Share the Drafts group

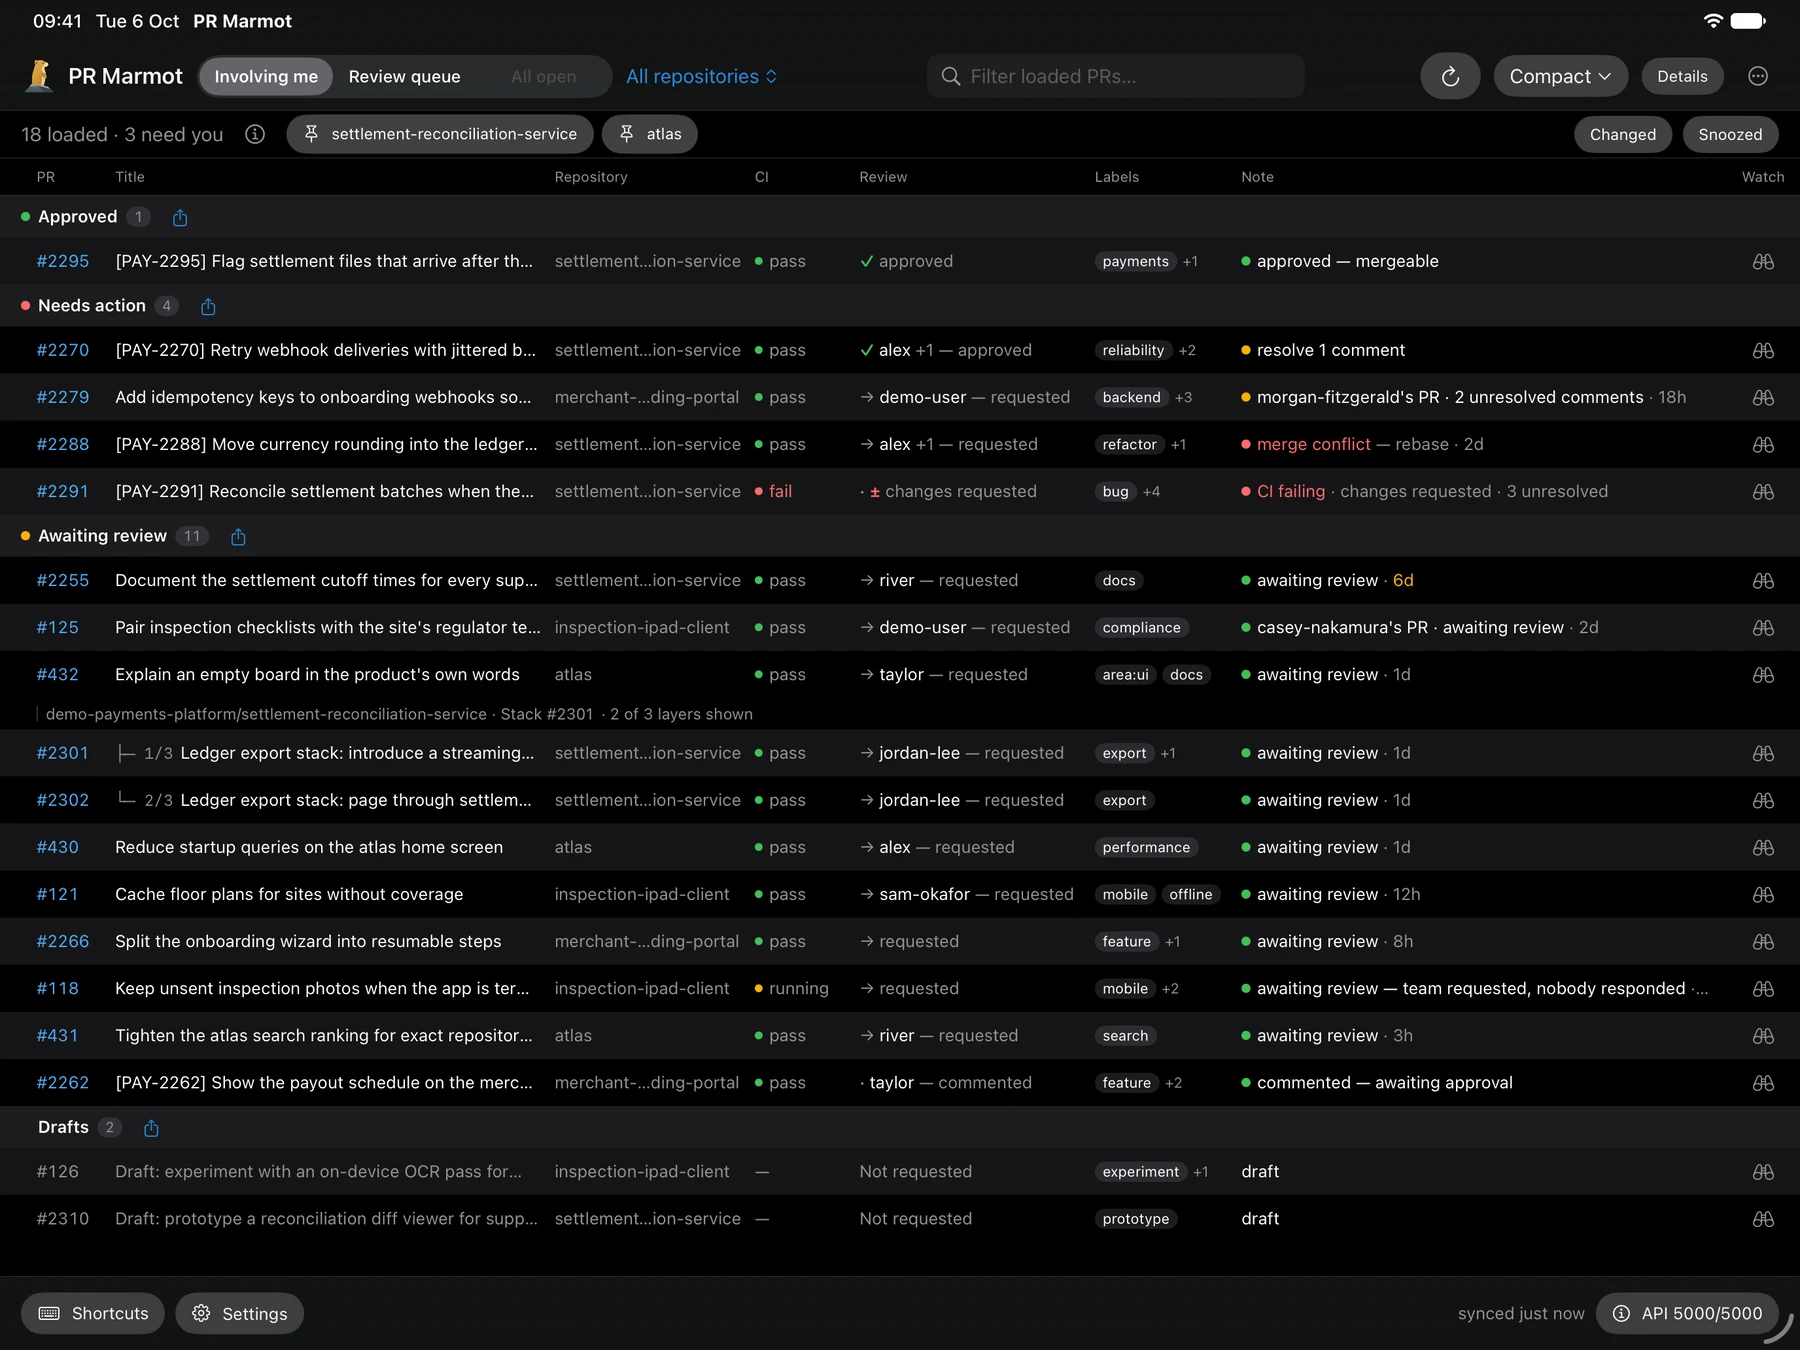point(151,1128)
